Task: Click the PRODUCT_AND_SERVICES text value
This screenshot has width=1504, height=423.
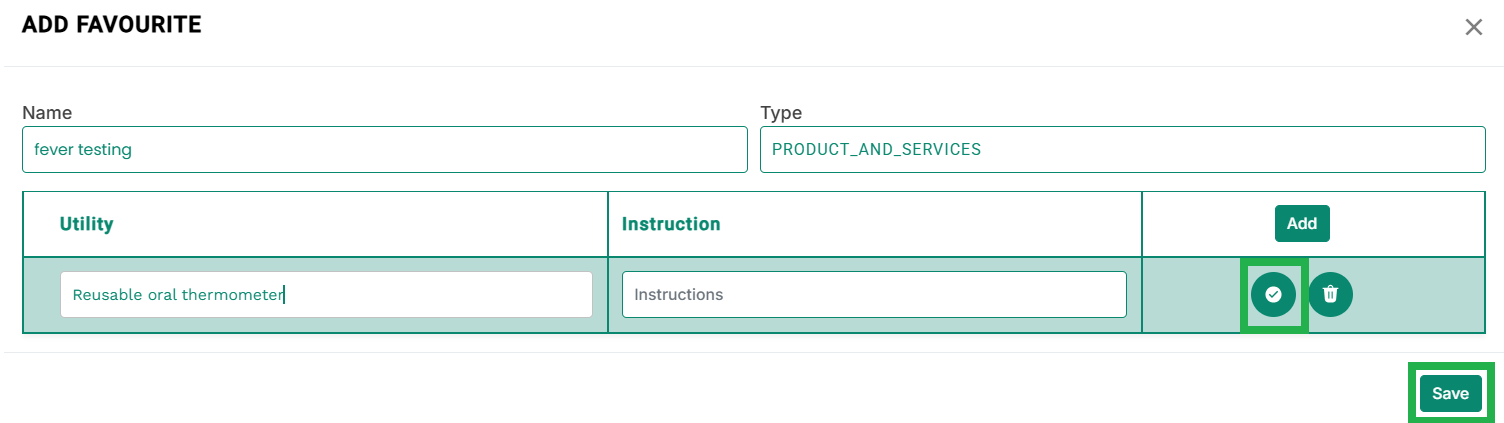Action: coord(877,150)
